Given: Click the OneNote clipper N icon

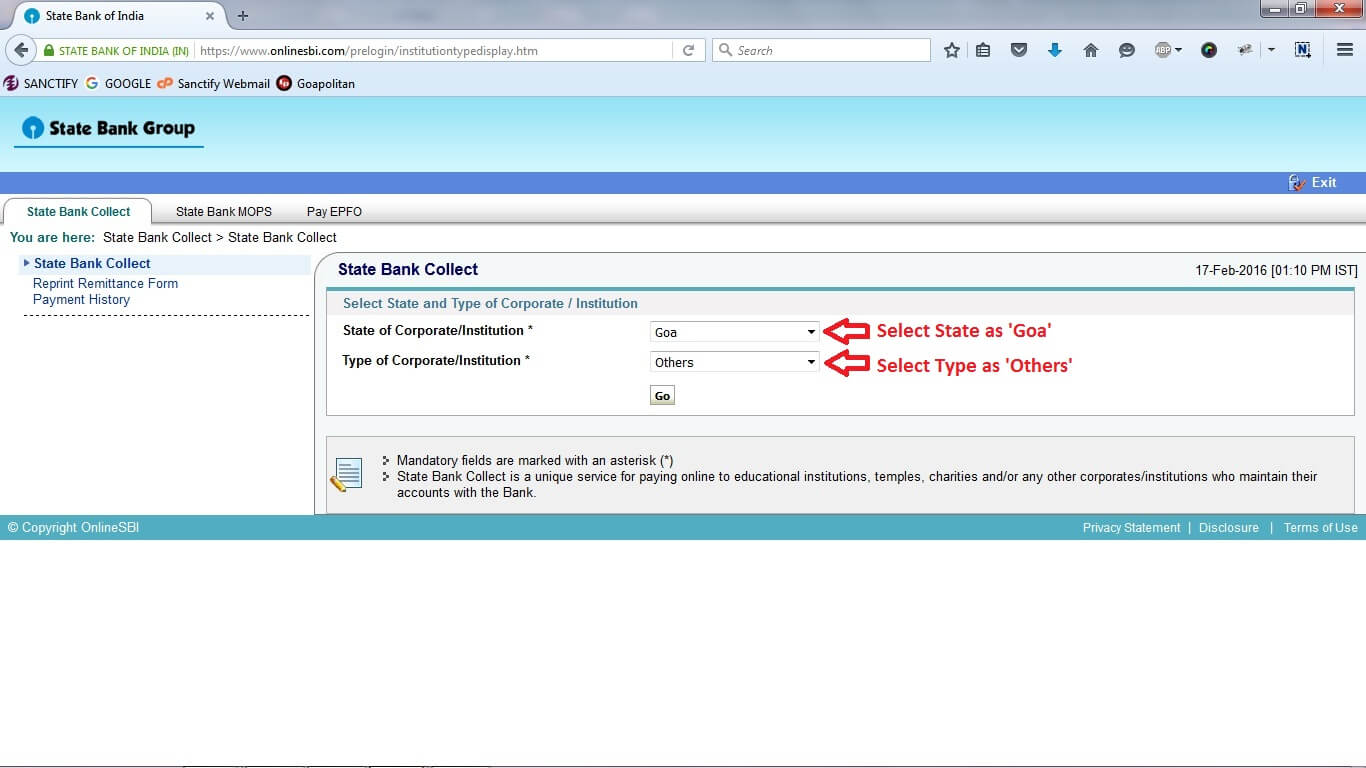Looking at the screenshot, I should (1302, 50).
